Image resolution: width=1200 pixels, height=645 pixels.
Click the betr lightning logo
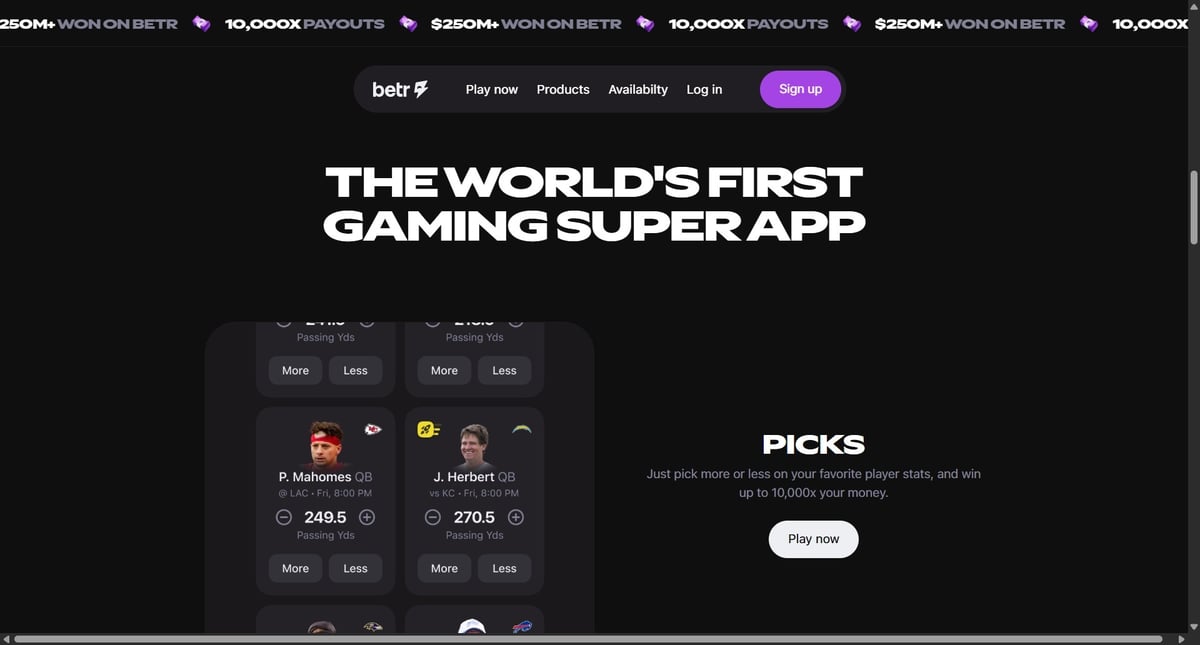click(400, 89)
